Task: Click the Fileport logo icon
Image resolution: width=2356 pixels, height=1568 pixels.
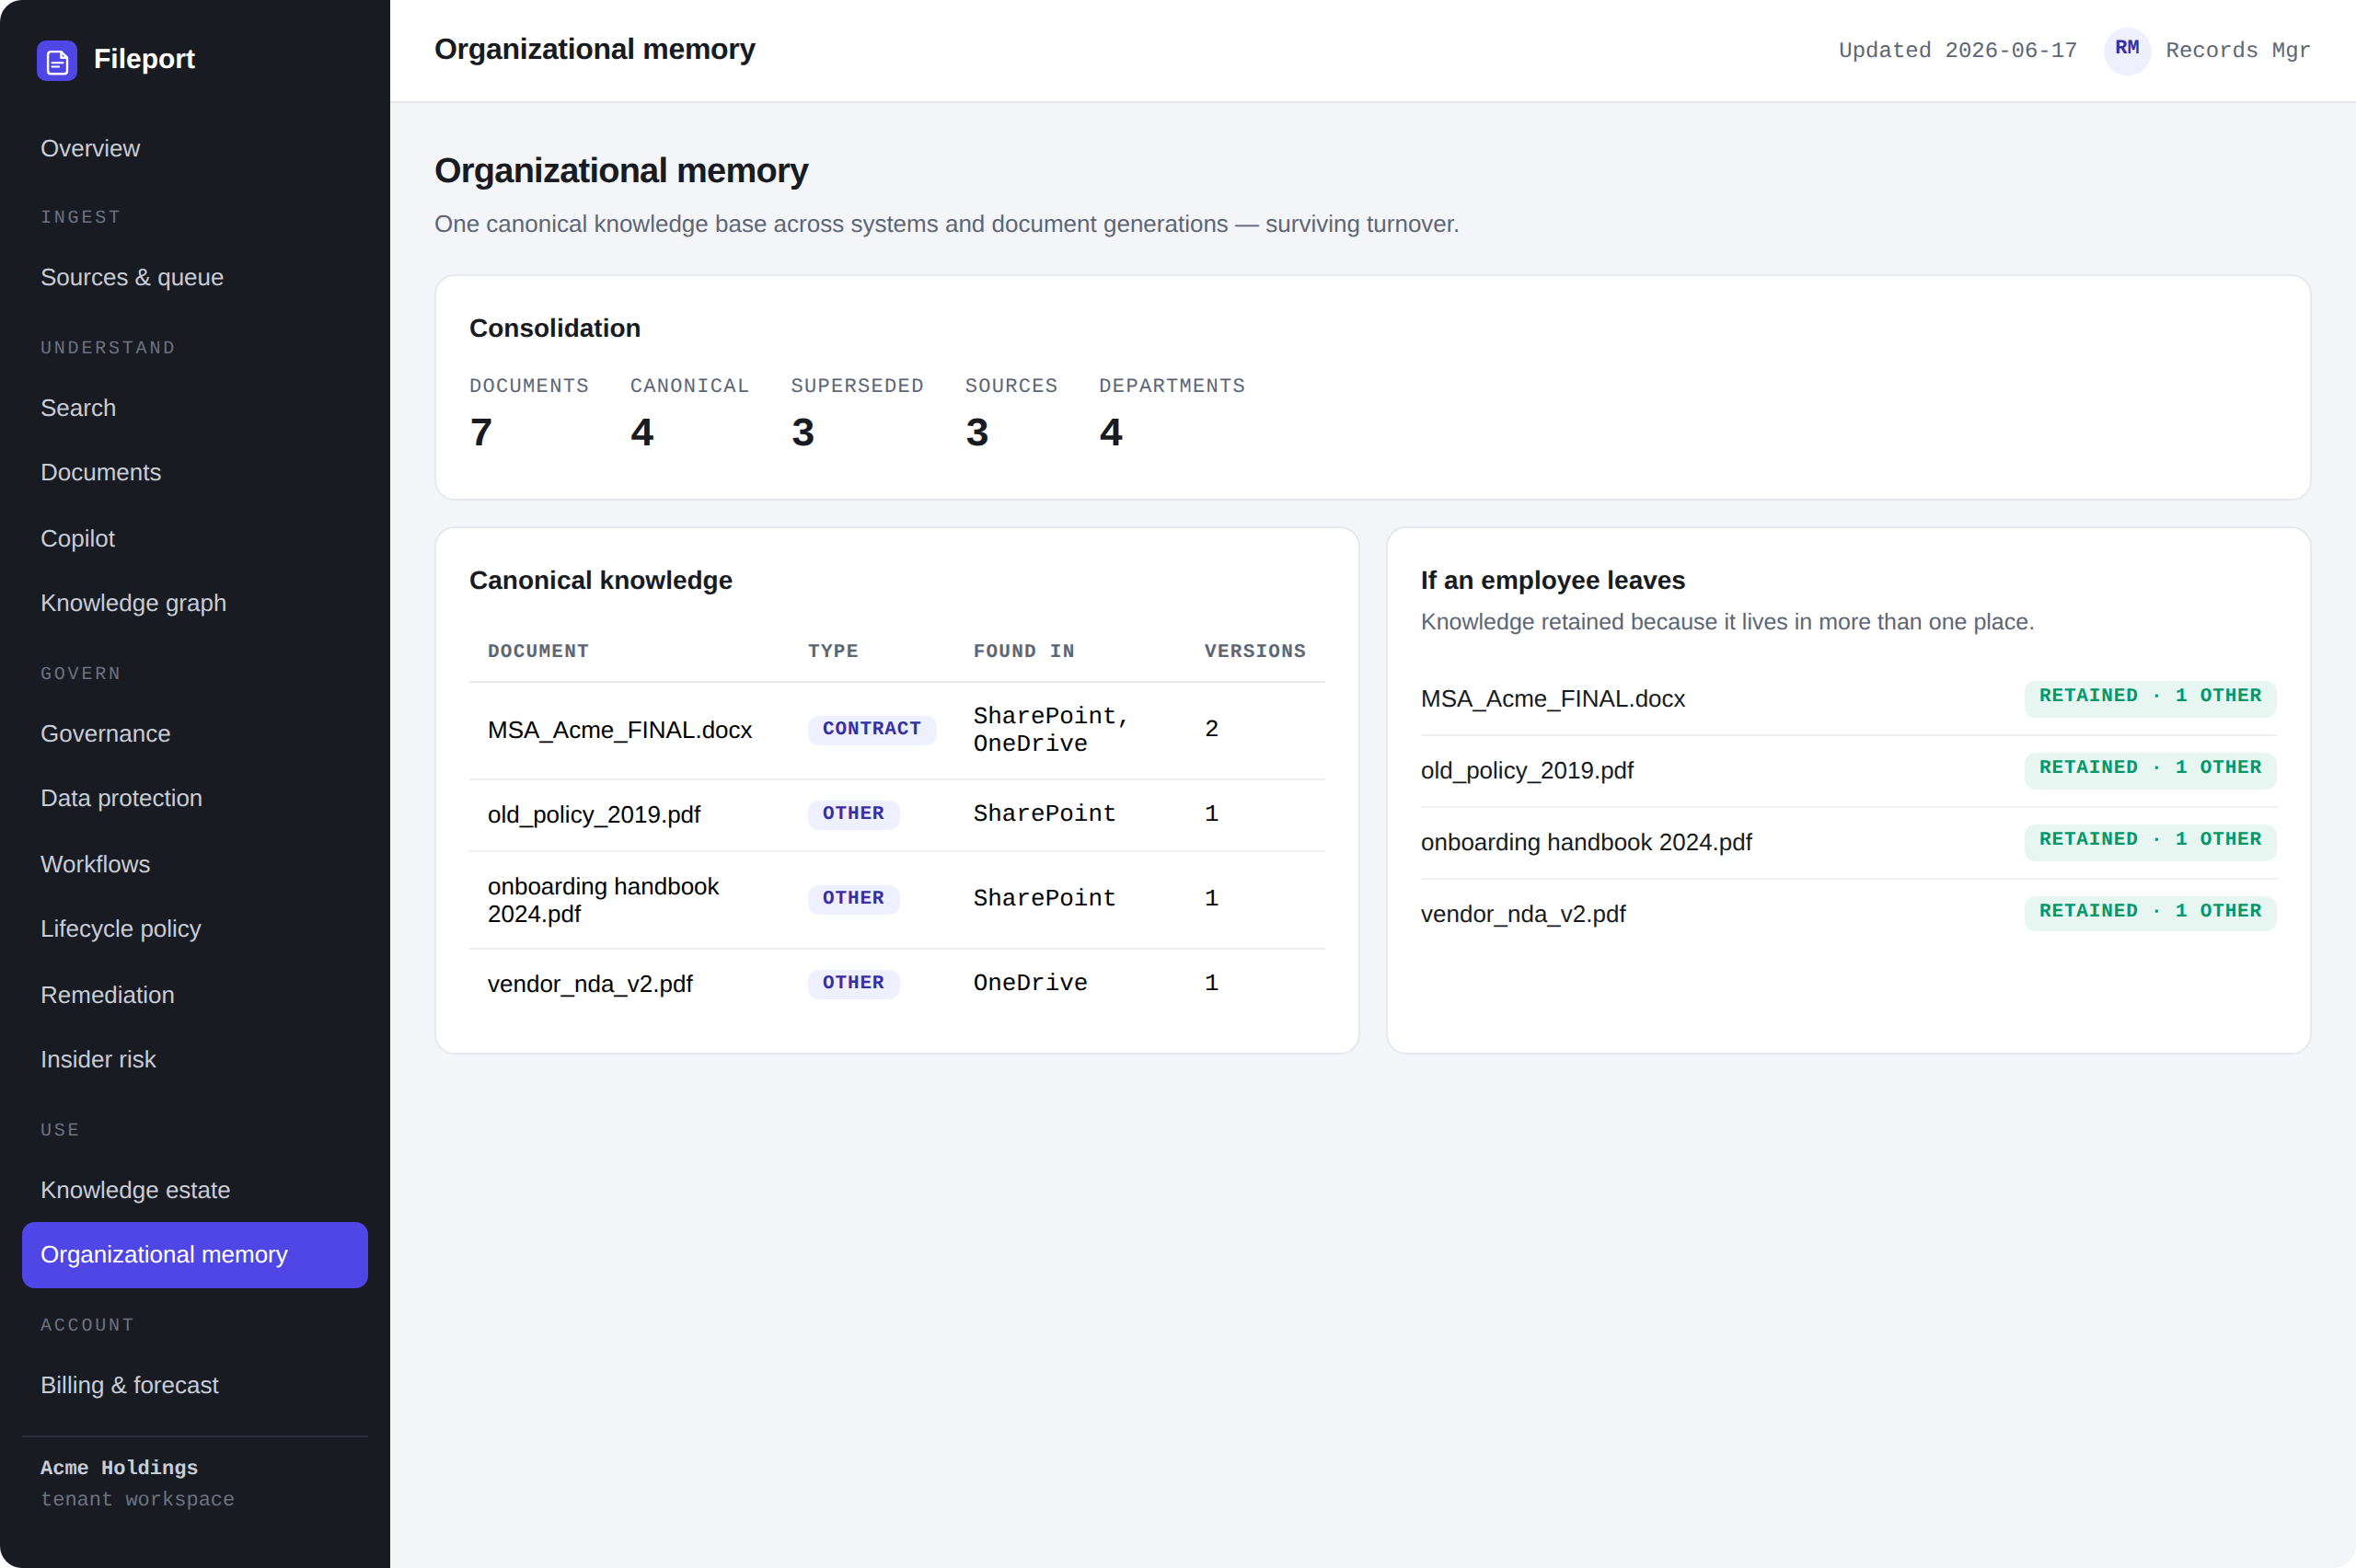Action: [57, 60]
